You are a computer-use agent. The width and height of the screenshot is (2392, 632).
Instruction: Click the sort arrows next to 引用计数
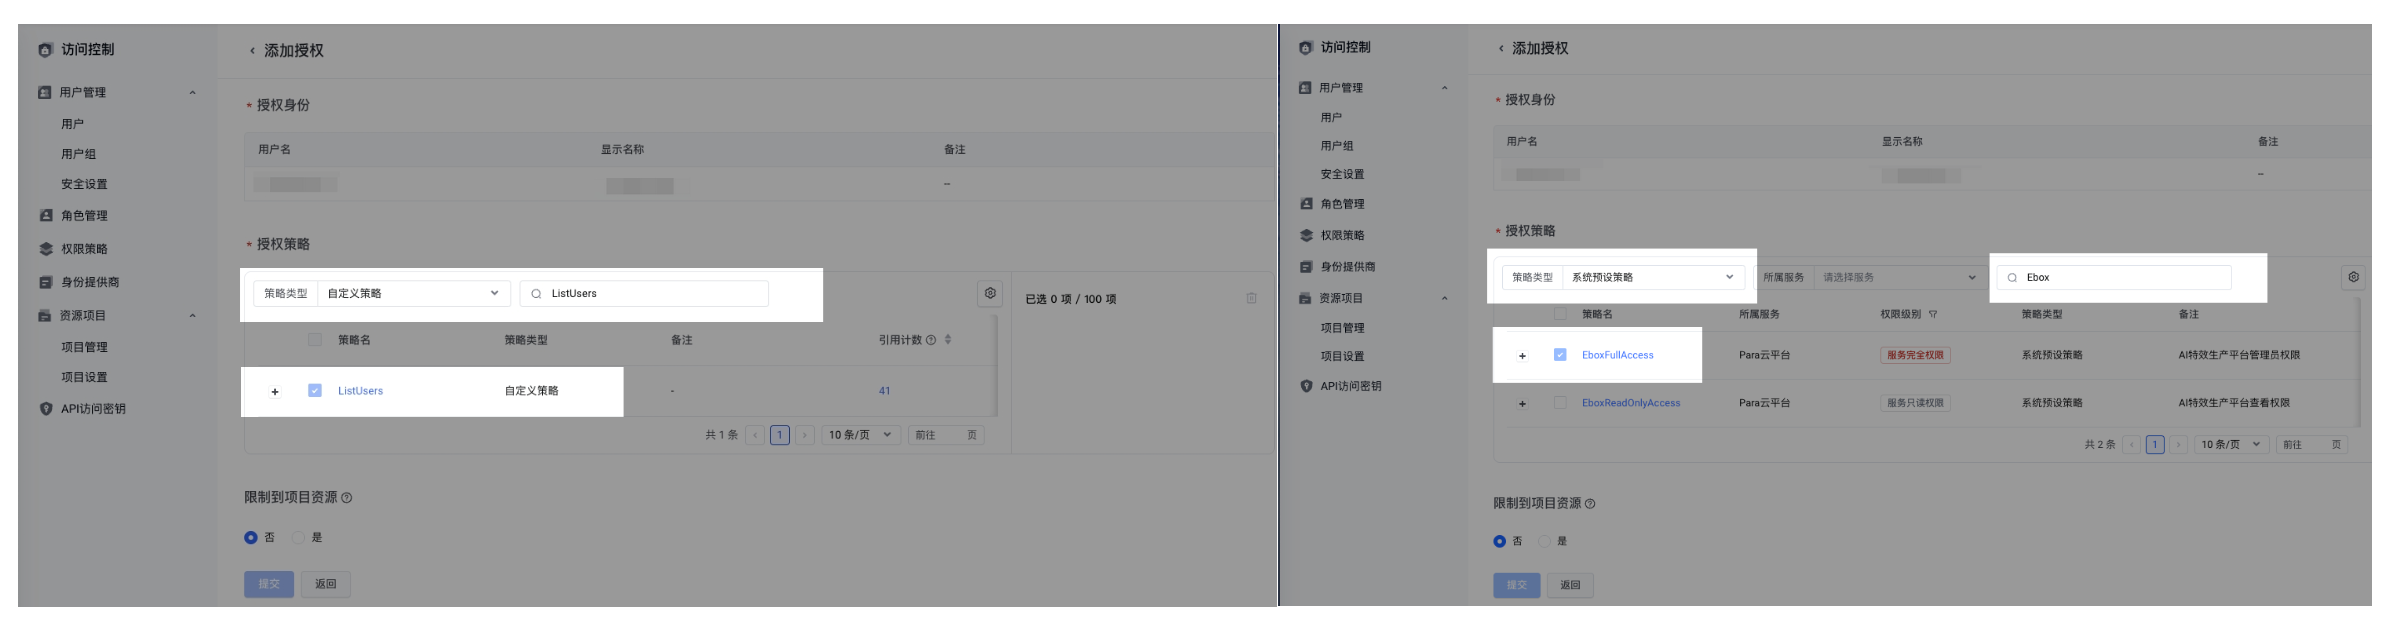pos(948,340)
